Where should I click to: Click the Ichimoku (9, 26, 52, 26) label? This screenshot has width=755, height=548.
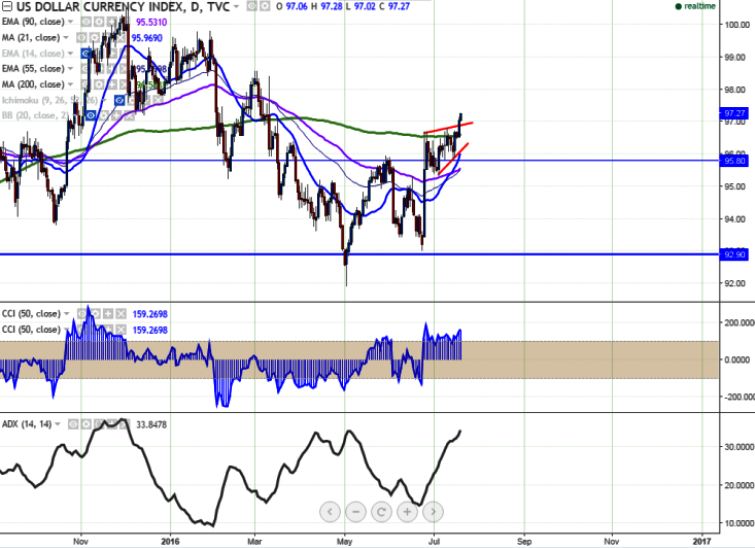[50, 100]
